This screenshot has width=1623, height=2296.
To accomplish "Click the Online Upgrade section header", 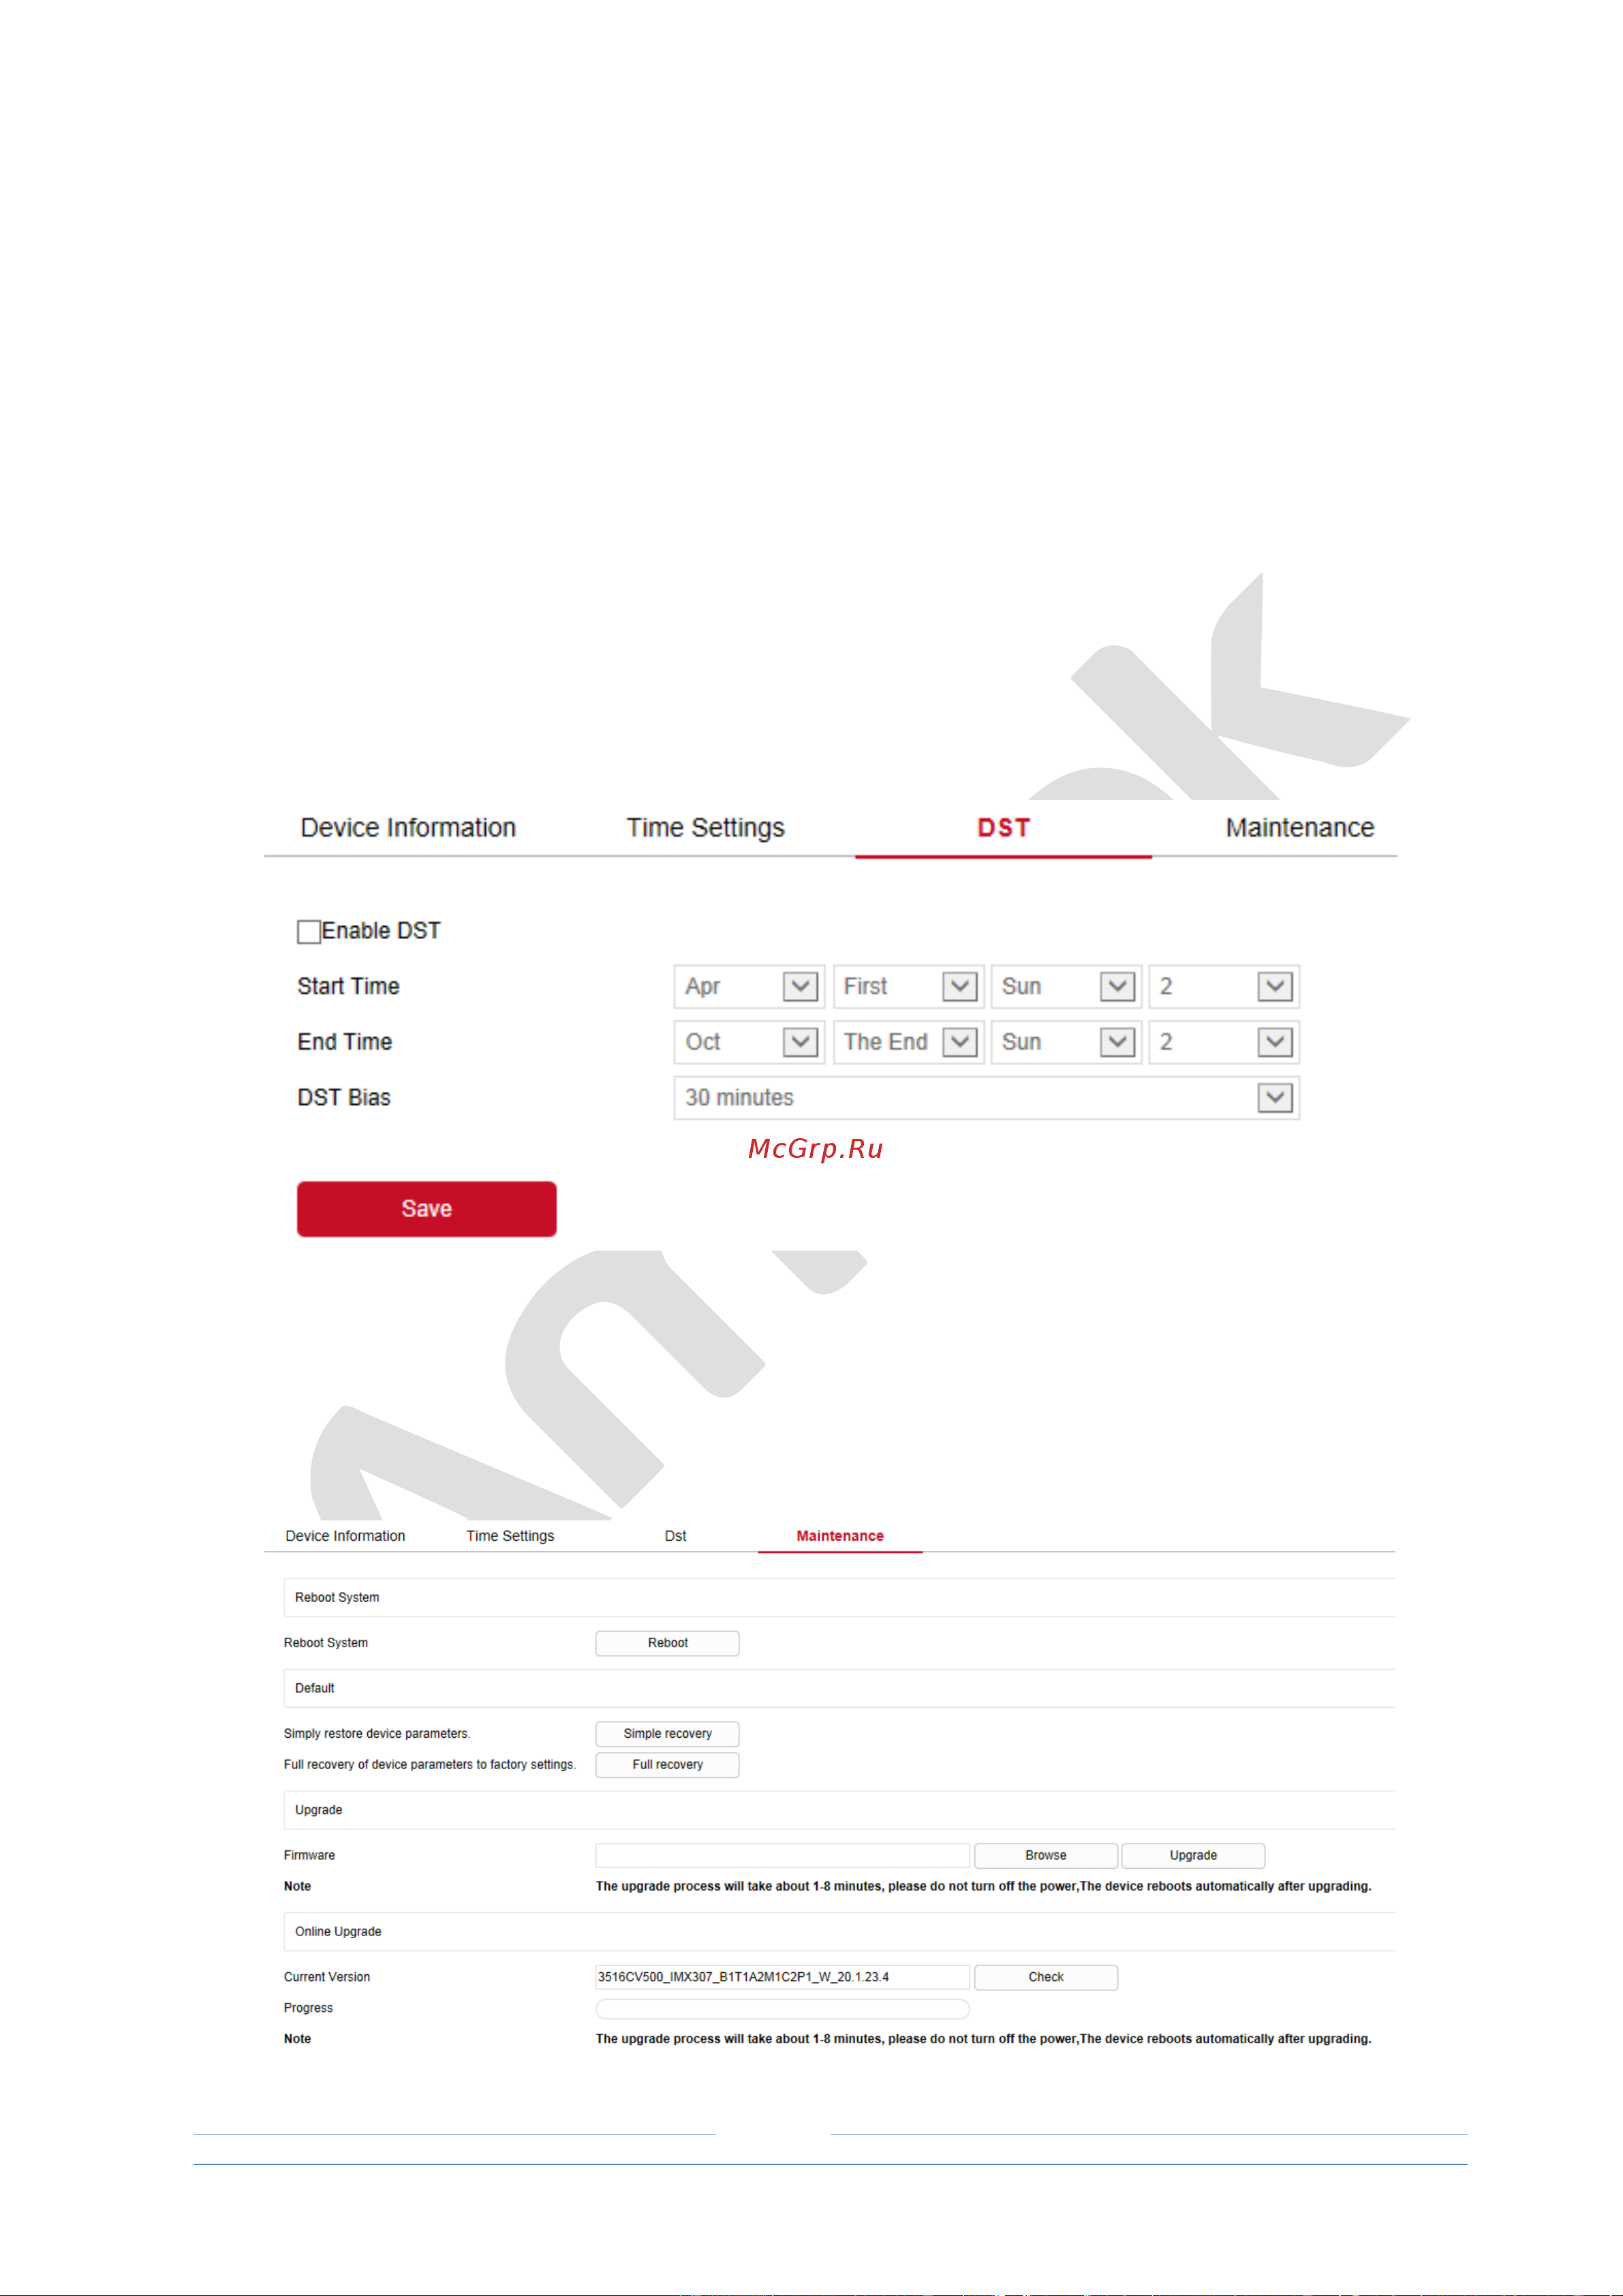I will 840,1933.
